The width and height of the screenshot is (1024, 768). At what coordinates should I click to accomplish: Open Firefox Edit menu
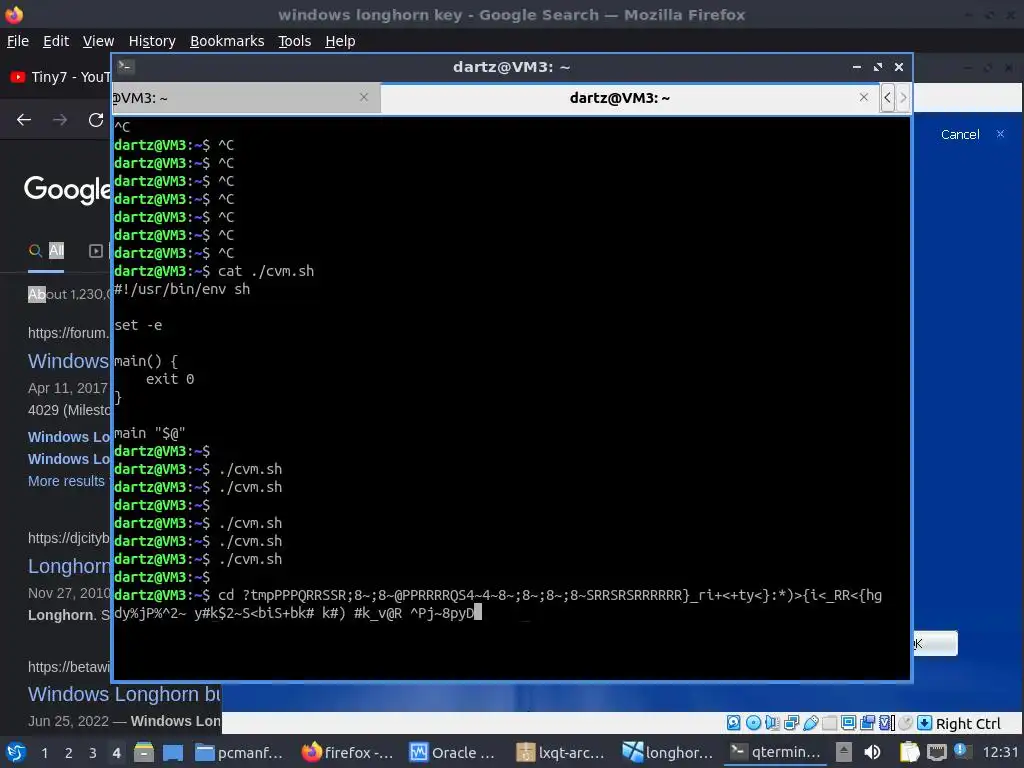point(56,41)
